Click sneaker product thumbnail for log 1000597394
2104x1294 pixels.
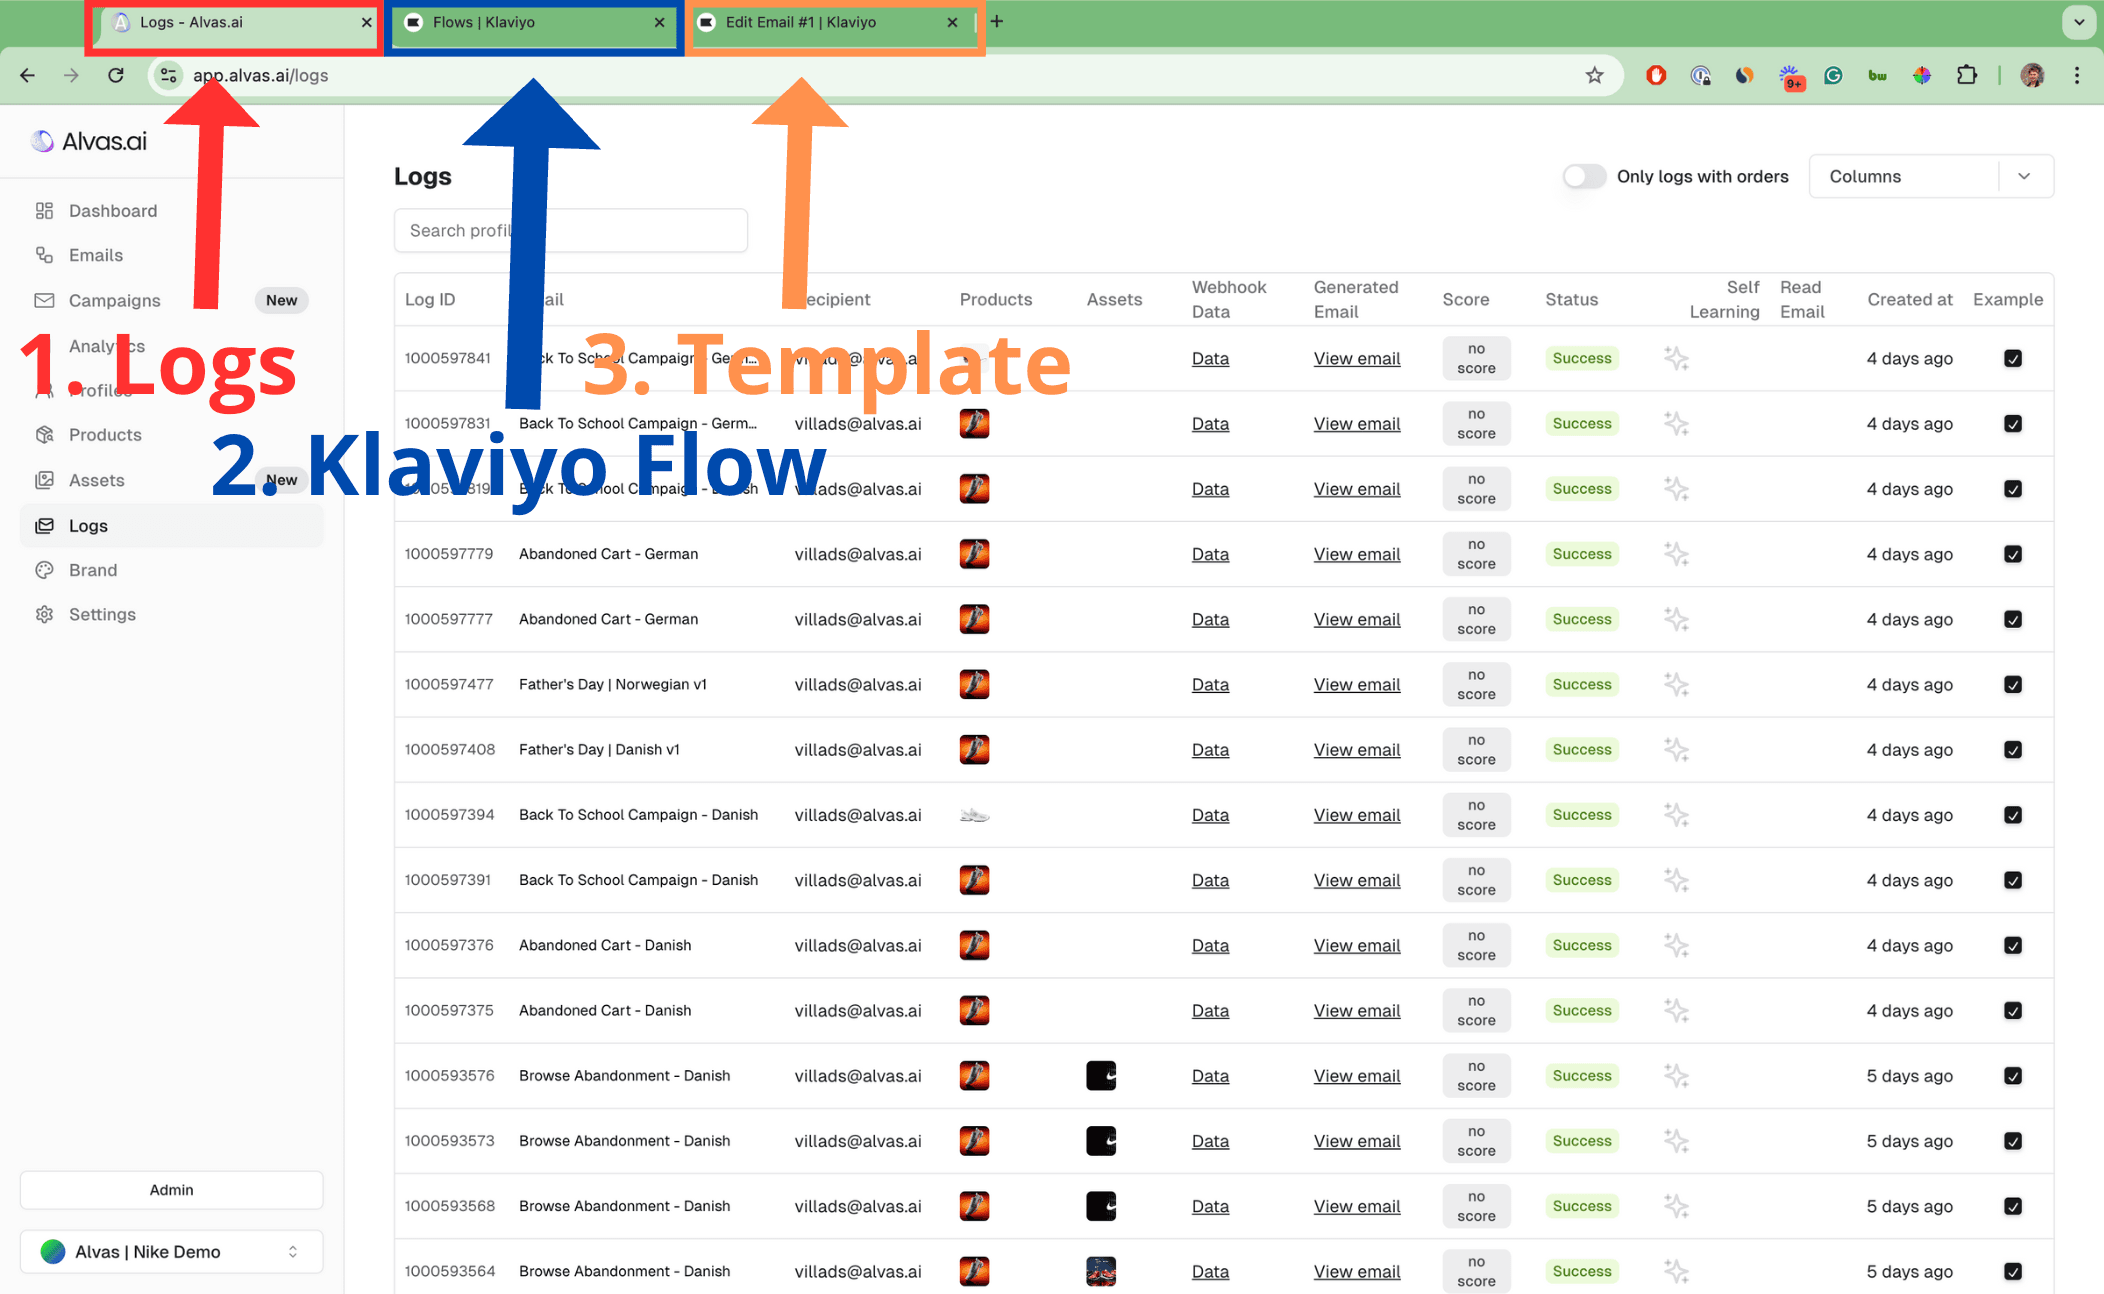pos(974,815)
